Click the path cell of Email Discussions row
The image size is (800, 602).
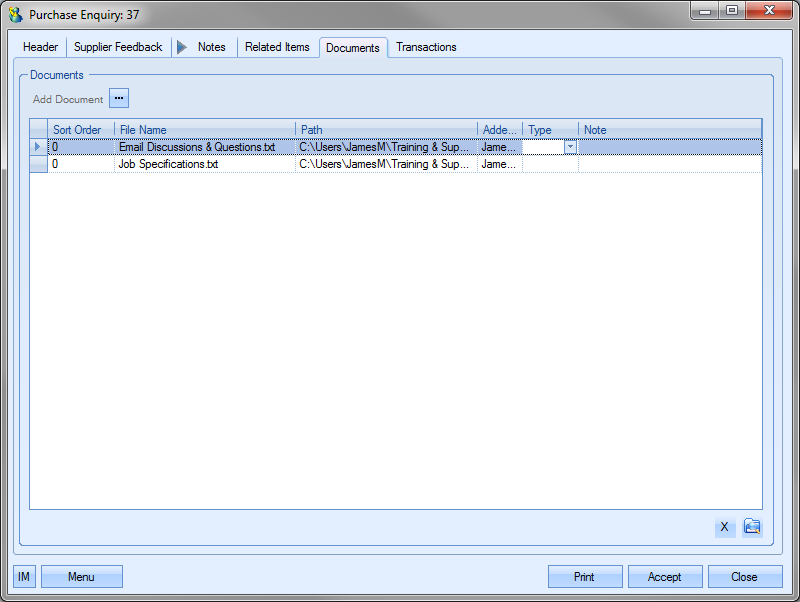coord(386,147)
